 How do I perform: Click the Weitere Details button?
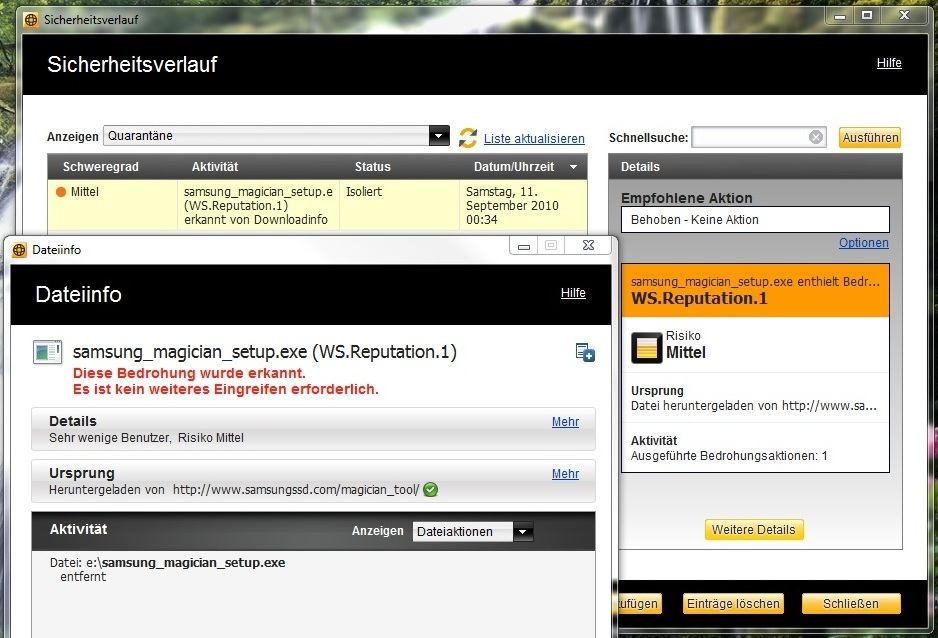coord(754,530)
